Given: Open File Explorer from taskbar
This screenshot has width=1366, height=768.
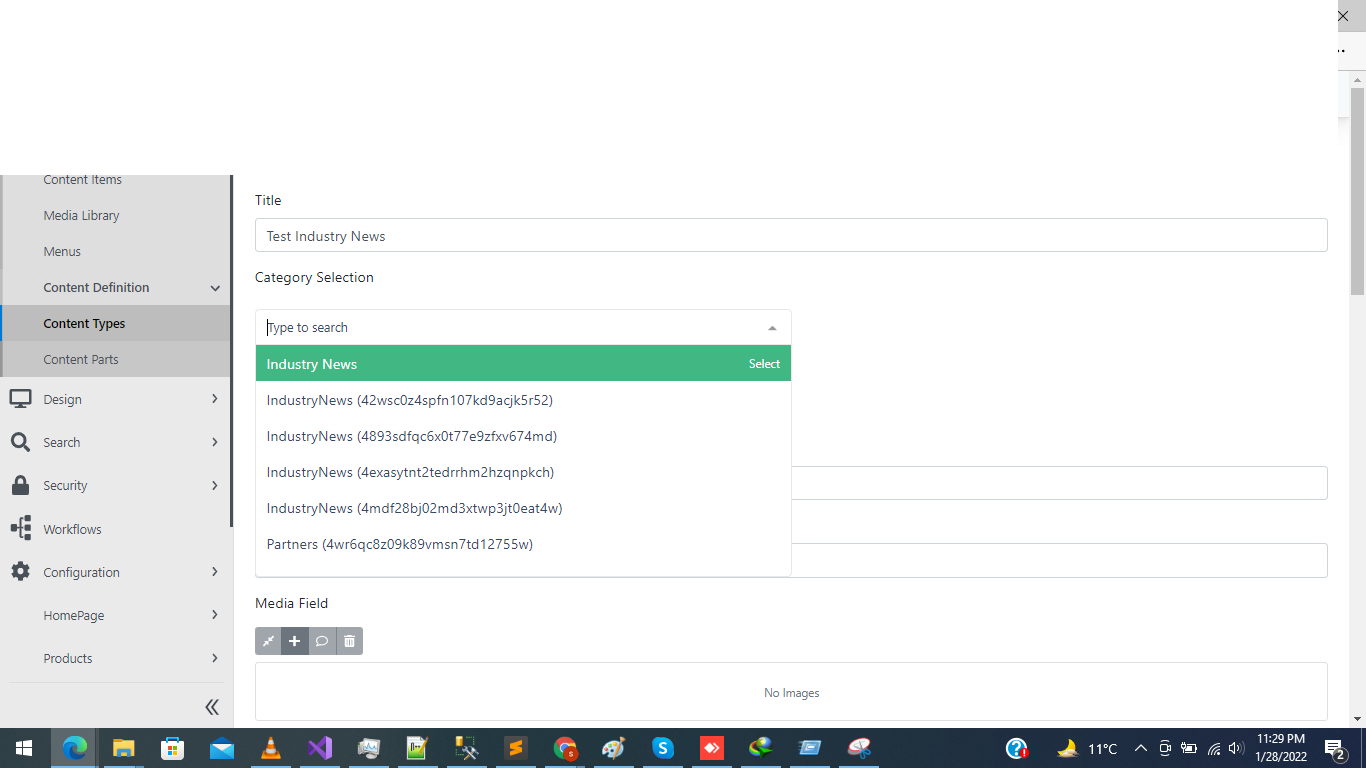Looking at the screenshot, I should (123, 748).
